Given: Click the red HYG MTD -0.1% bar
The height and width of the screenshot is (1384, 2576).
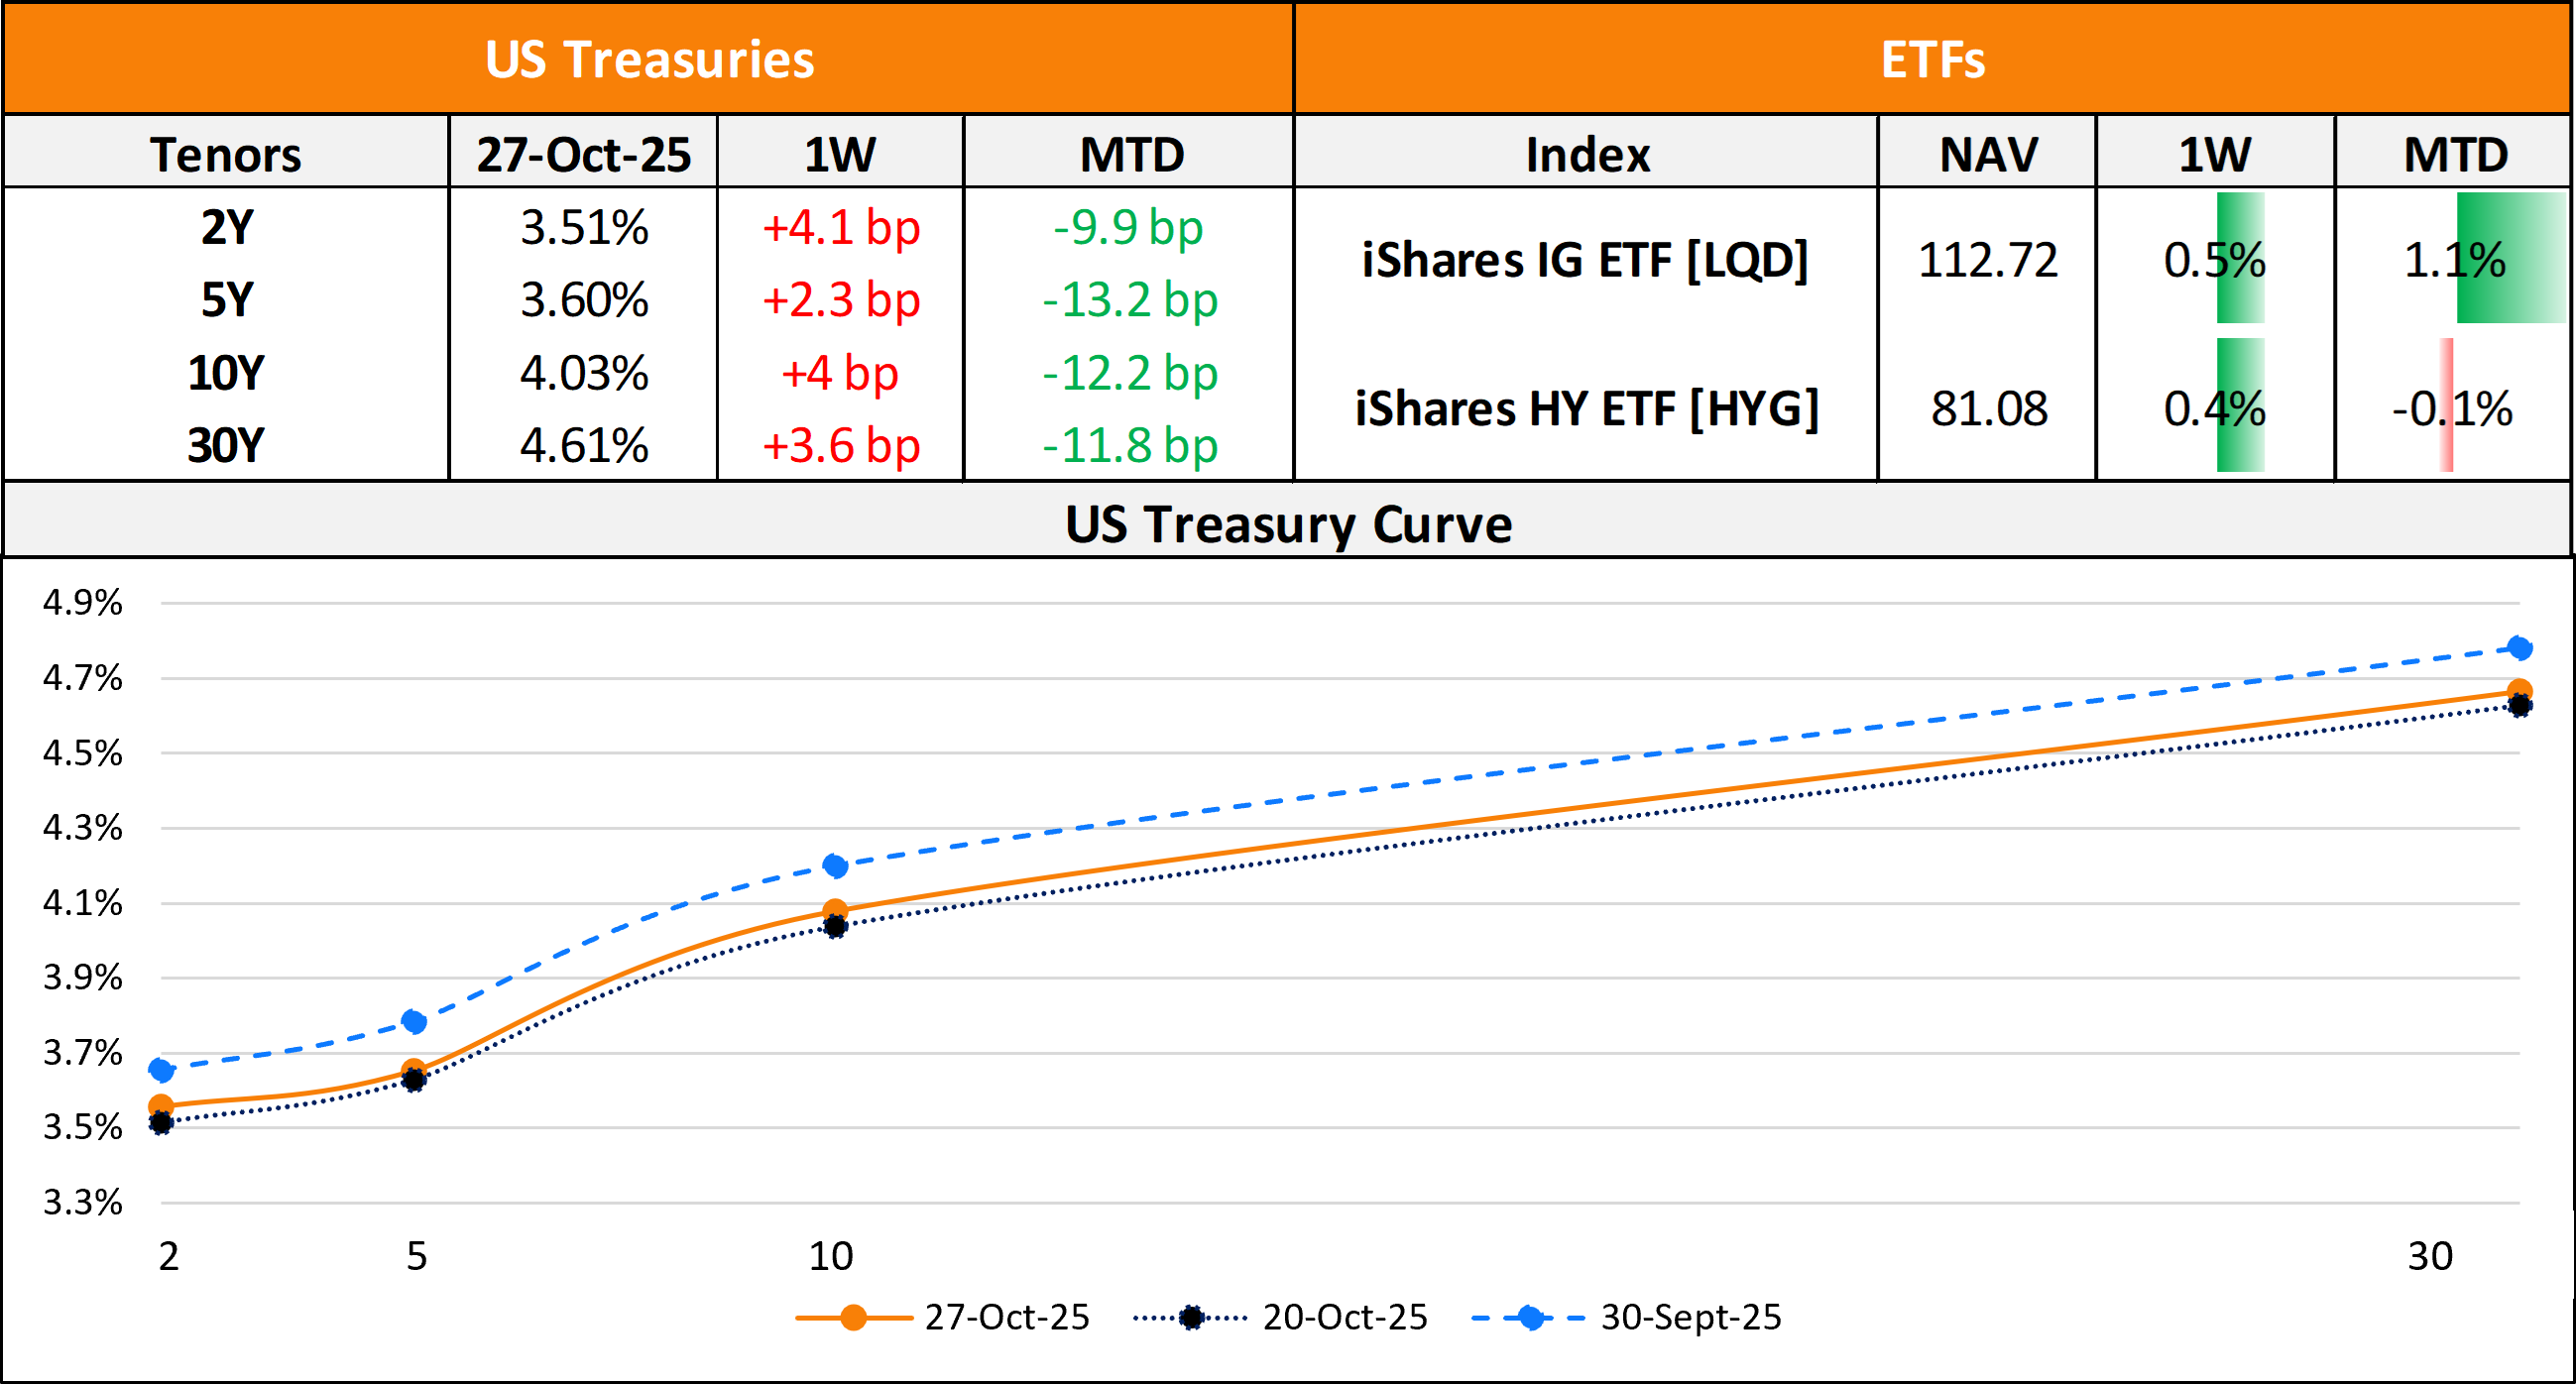Looking at the screenshot, I should click(2446, 405).
